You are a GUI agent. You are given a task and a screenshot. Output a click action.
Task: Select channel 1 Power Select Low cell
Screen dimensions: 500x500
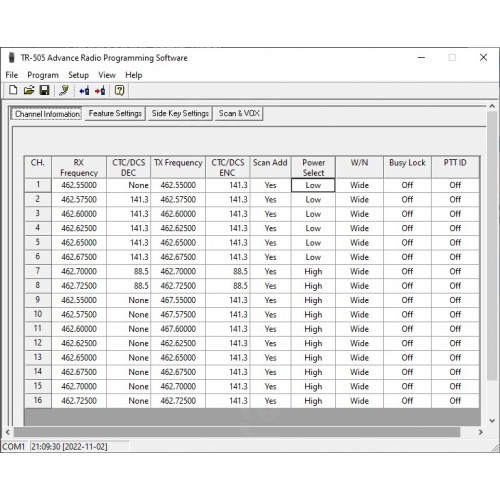point(313,185)
